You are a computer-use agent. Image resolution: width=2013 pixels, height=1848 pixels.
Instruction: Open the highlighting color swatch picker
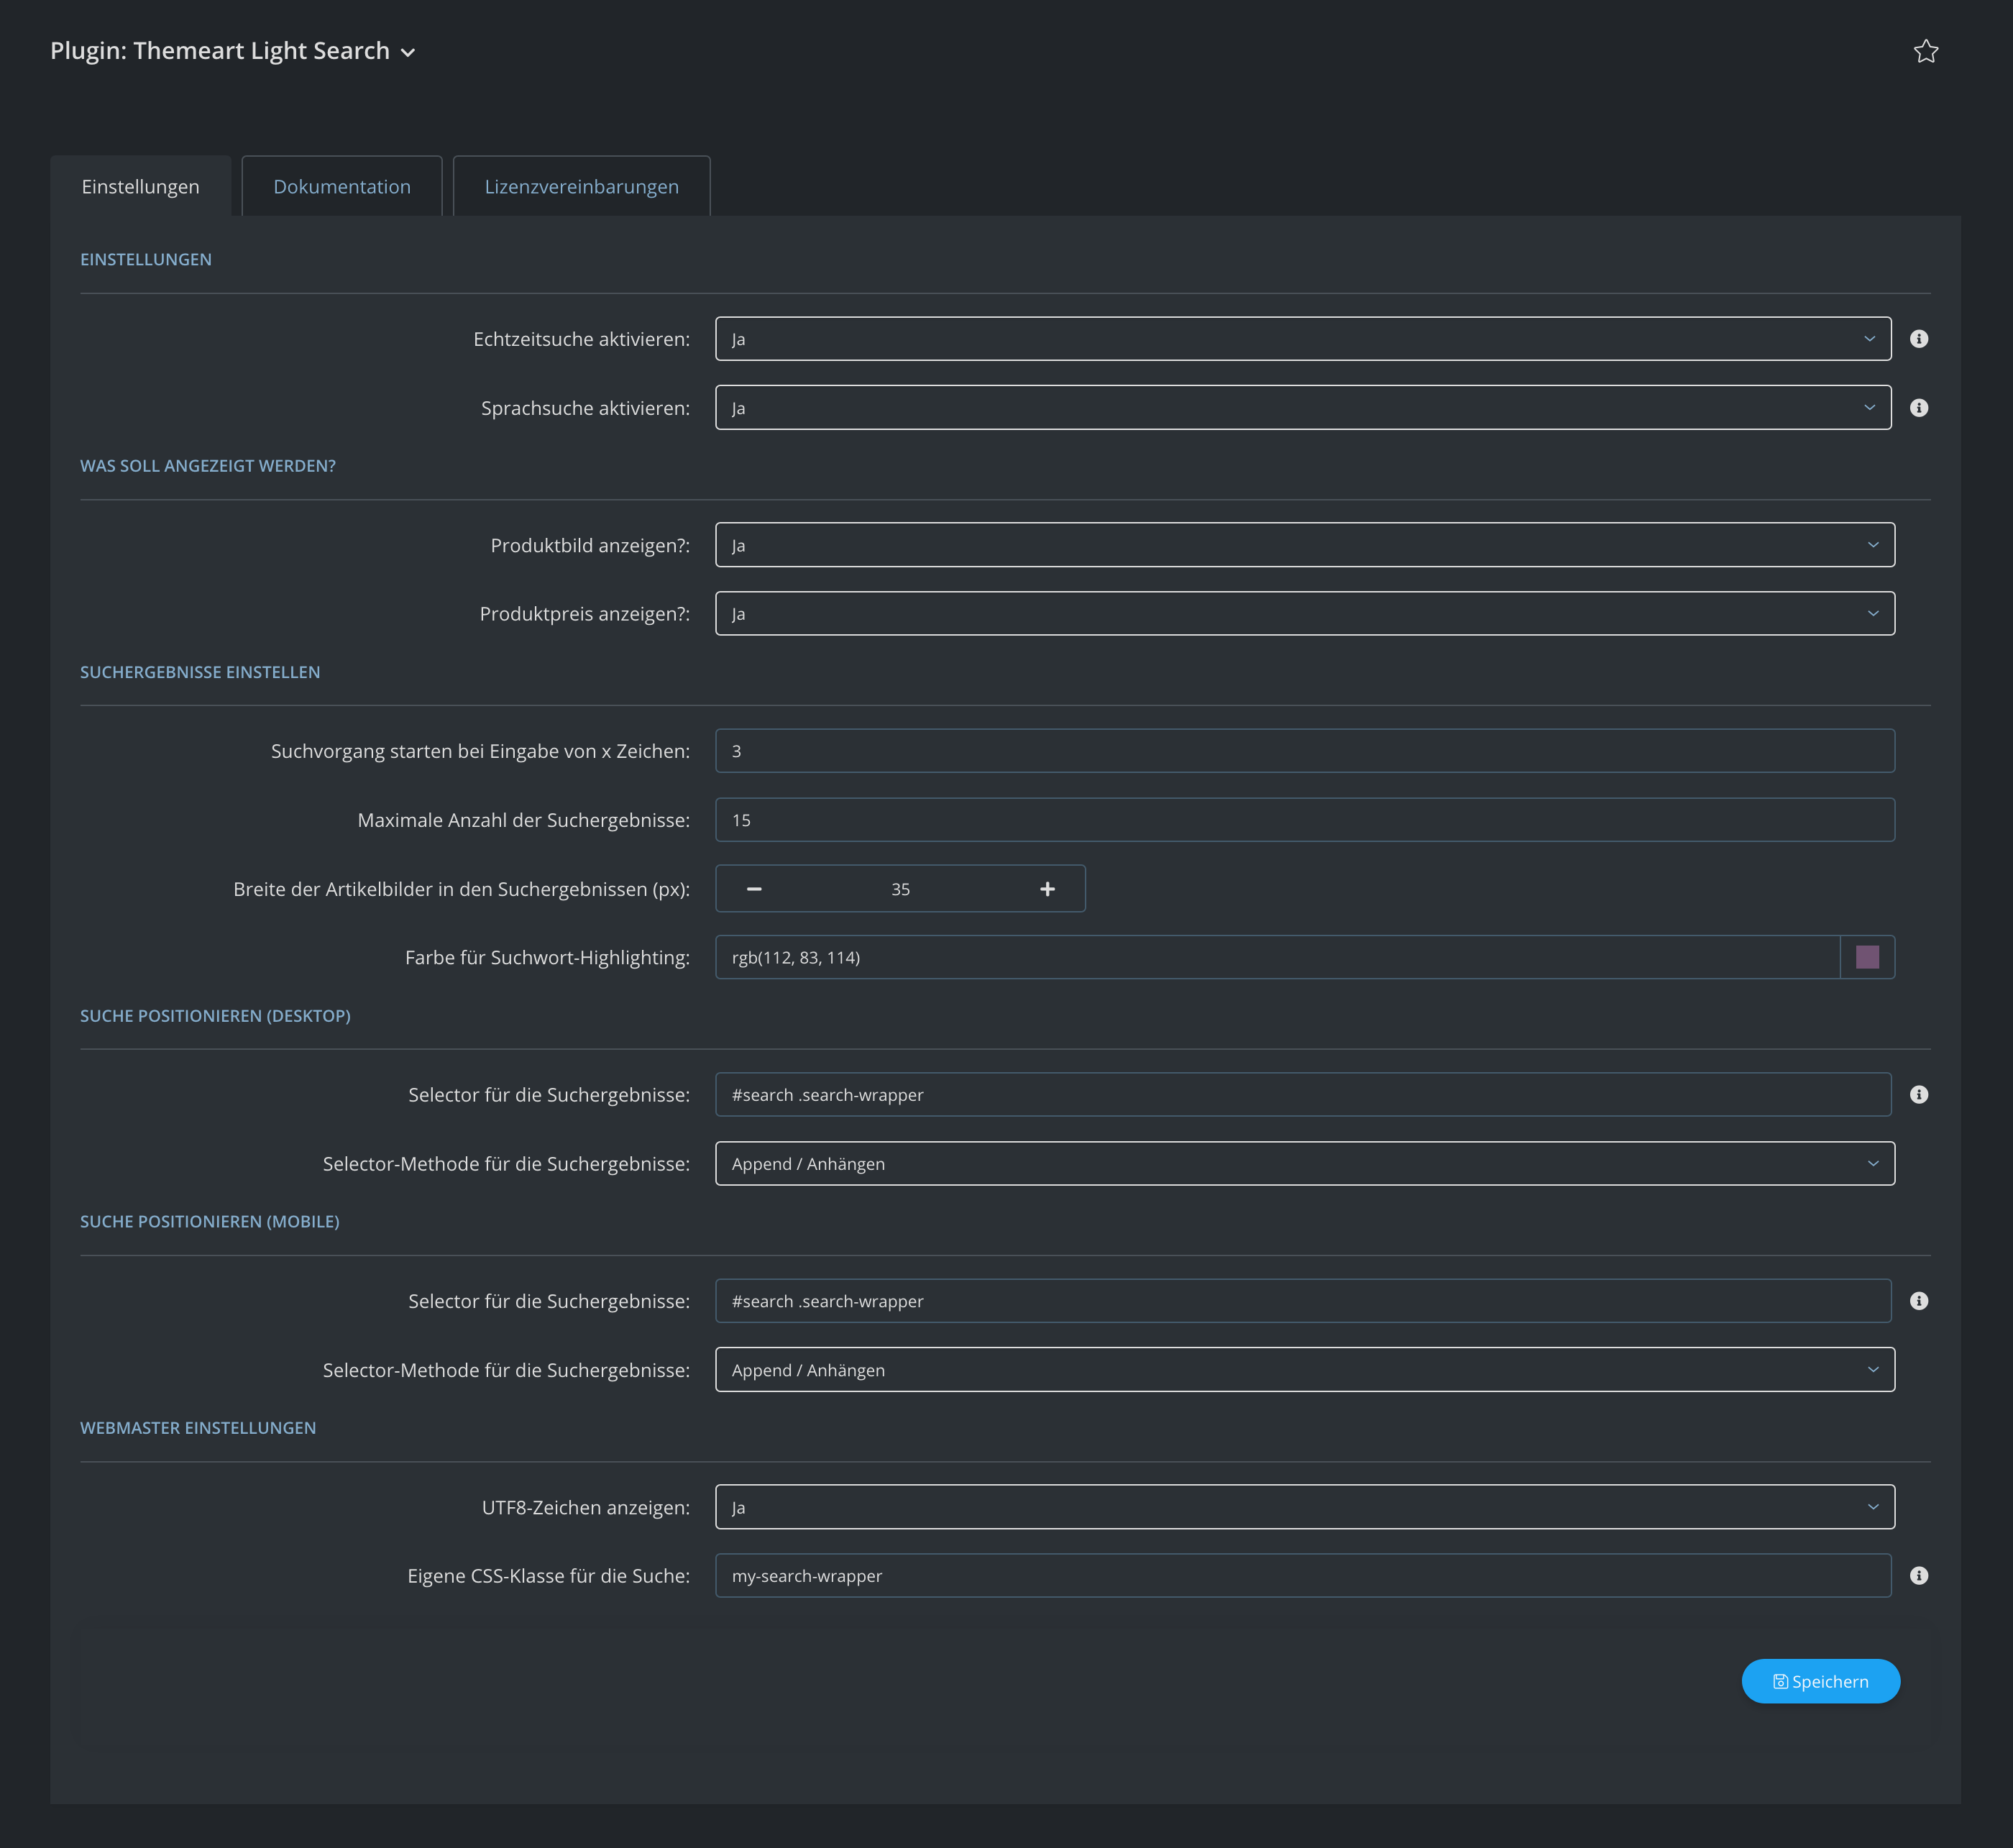[1866, 957]
